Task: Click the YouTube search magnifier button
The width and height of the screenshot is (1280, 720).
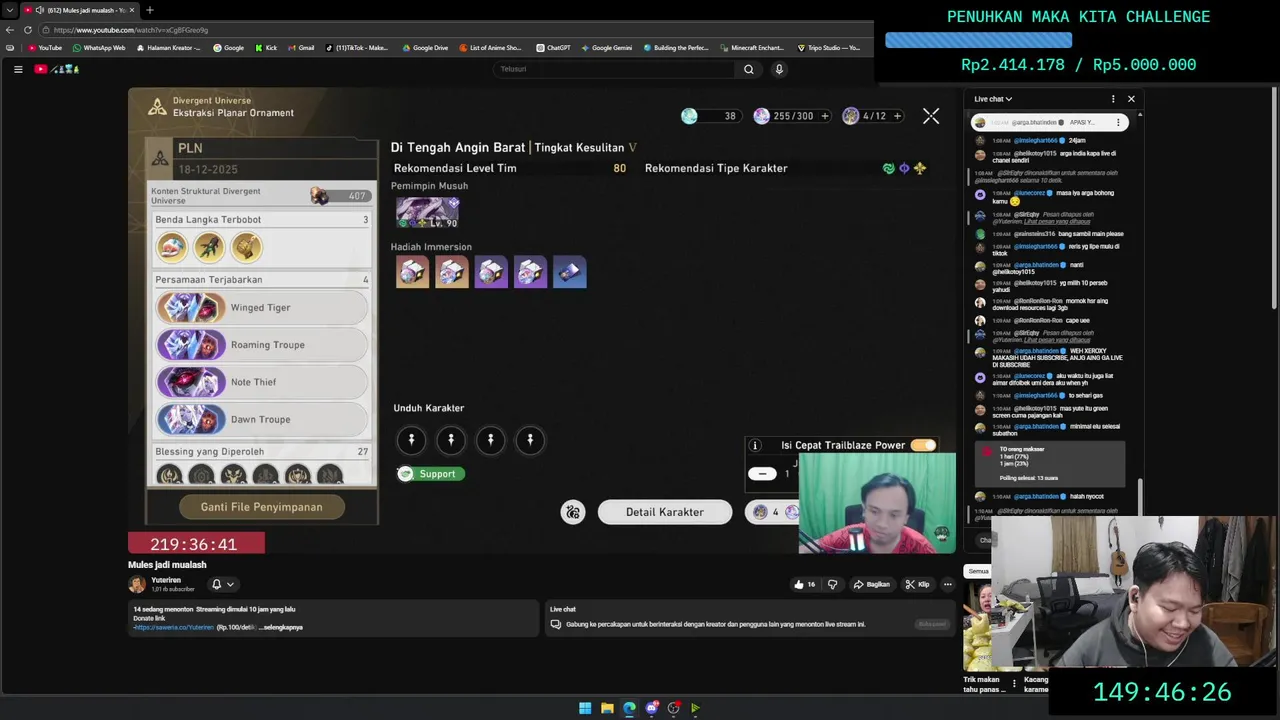Action: click(748, 69)
